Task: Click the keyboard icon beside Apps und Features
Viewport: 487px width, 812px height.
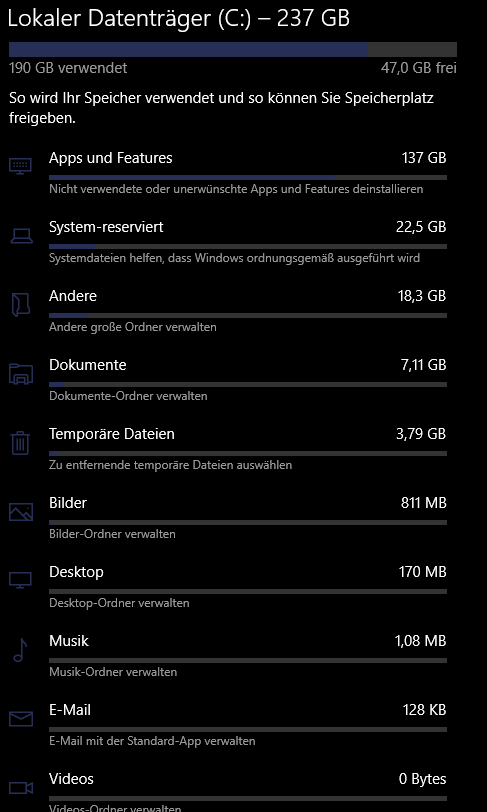Action: (20, 166)
